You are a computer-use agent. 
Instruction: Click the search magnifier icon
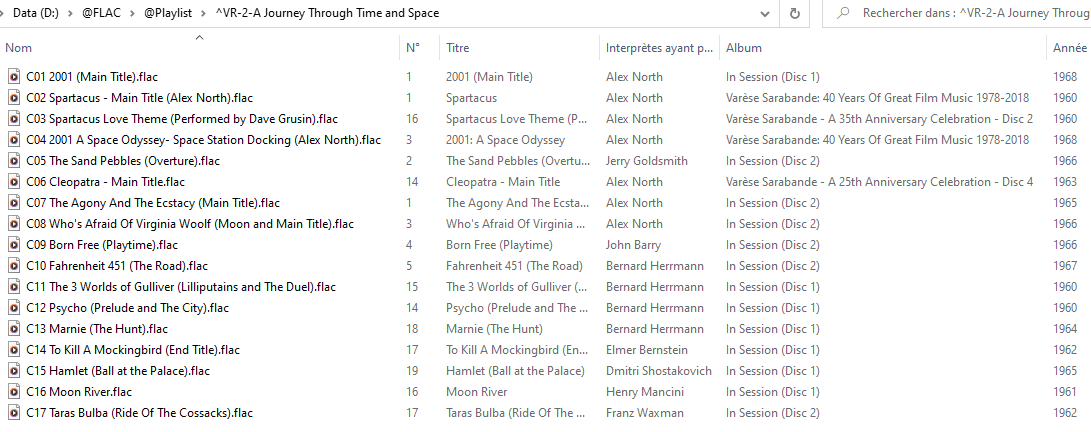tap(843, 13)
